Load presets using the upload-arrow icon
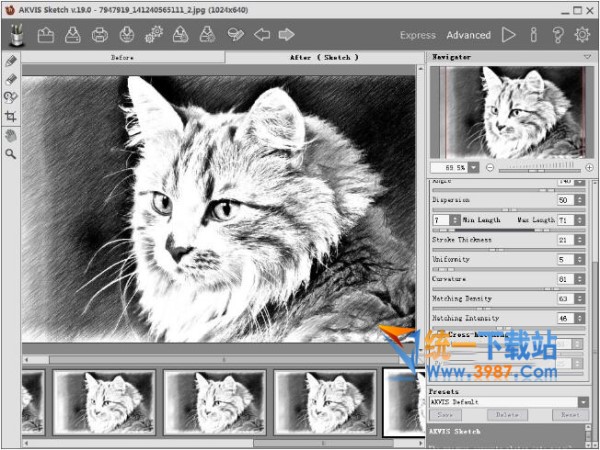This screenshot has height=450, width=600. click(x=181, y=34)
